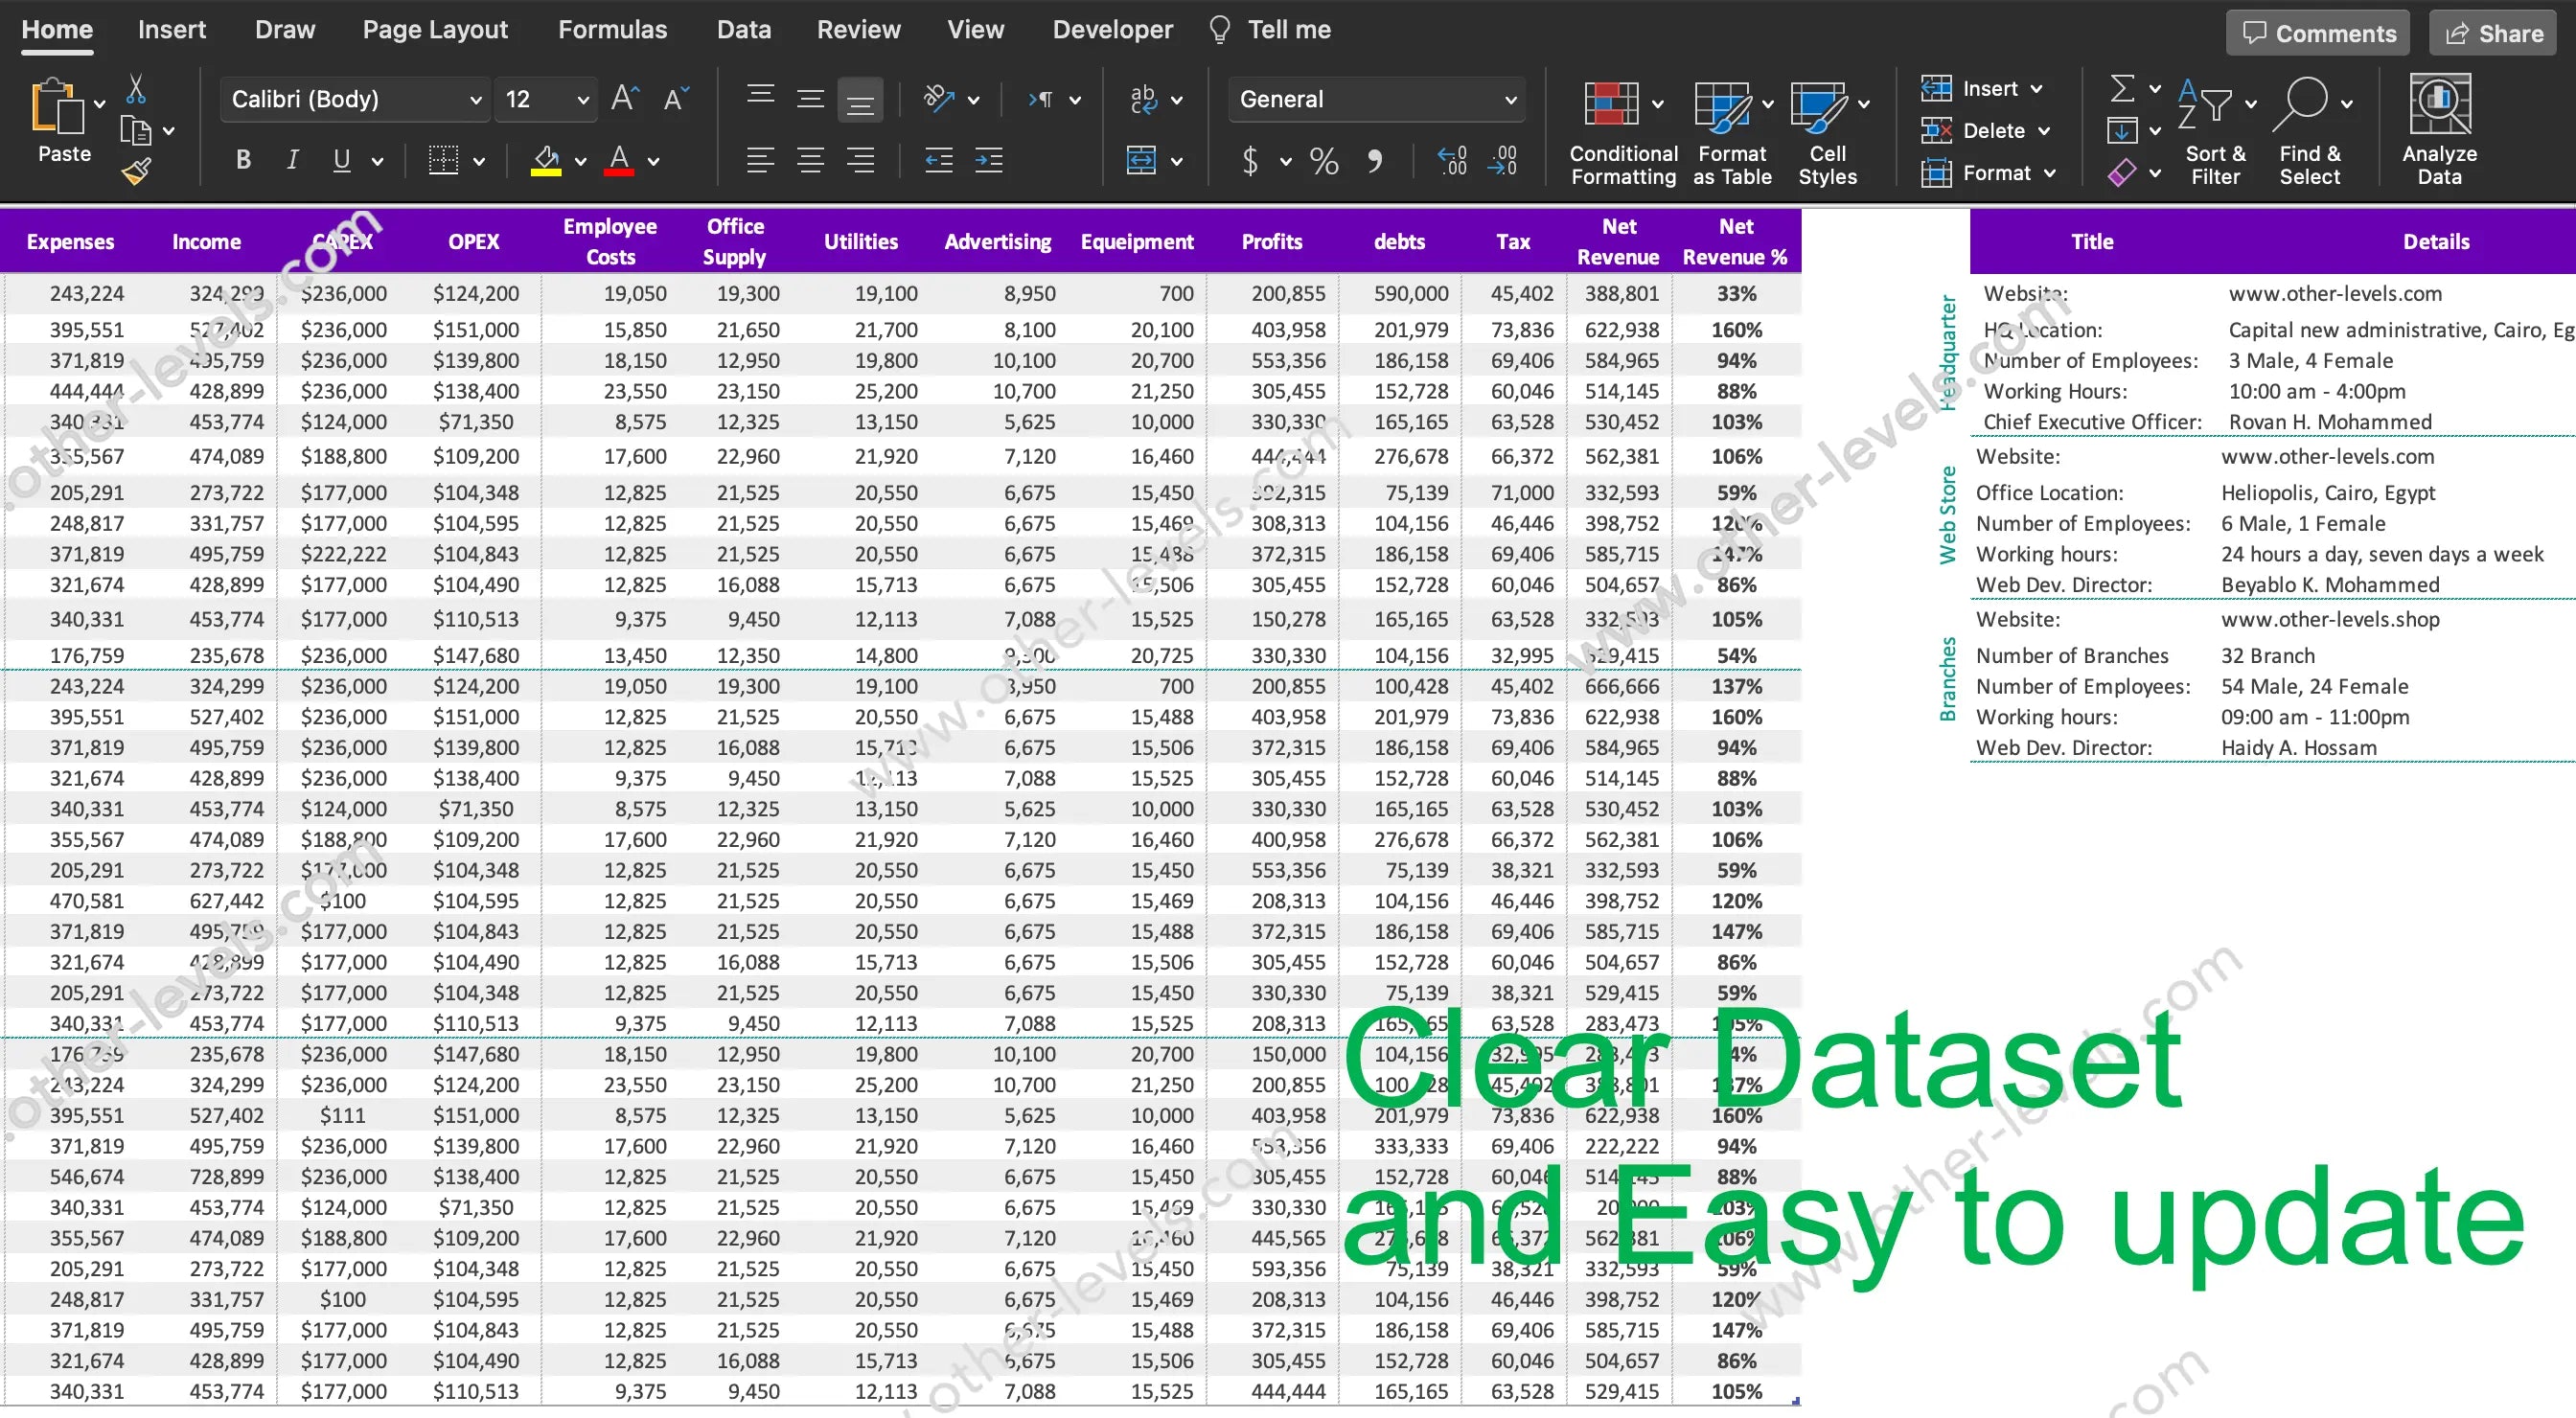The image size is (2576, 1418).
Task: Click Increase Font Size icon
Action: click(625, 98)
